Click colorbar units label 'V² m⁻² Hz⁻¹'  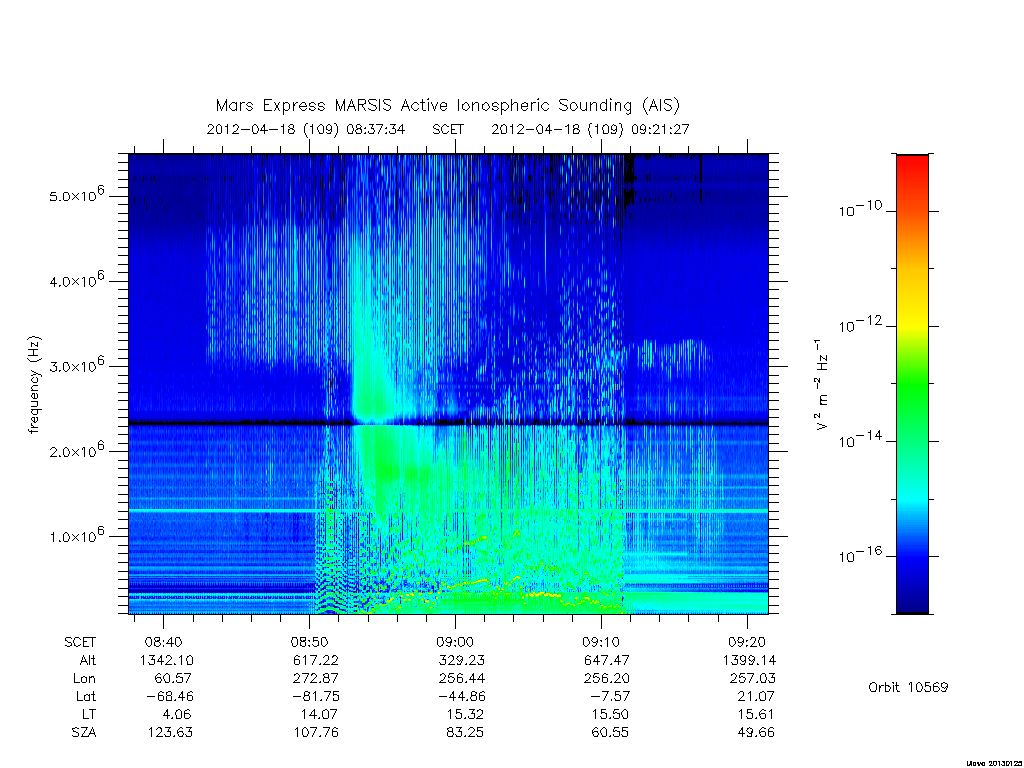[x=821, y=384]
